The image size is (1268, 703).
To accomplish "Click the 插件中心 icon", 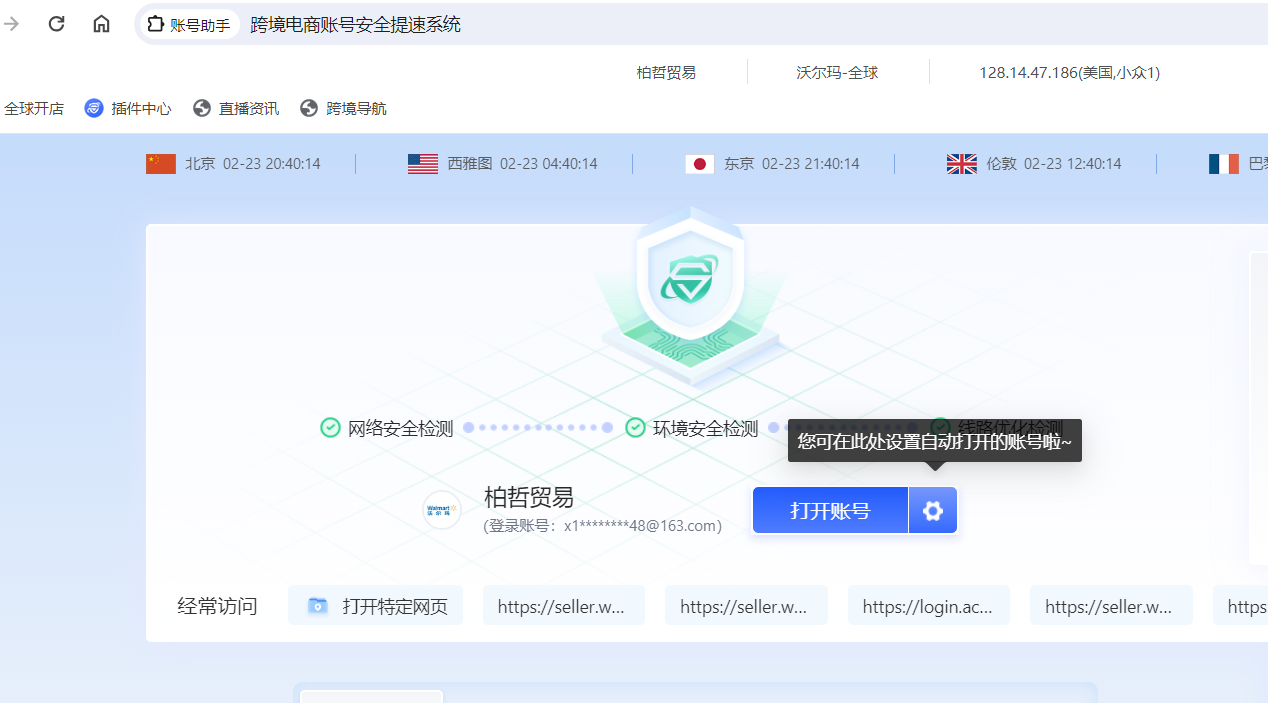I will (x=94, y=108).
